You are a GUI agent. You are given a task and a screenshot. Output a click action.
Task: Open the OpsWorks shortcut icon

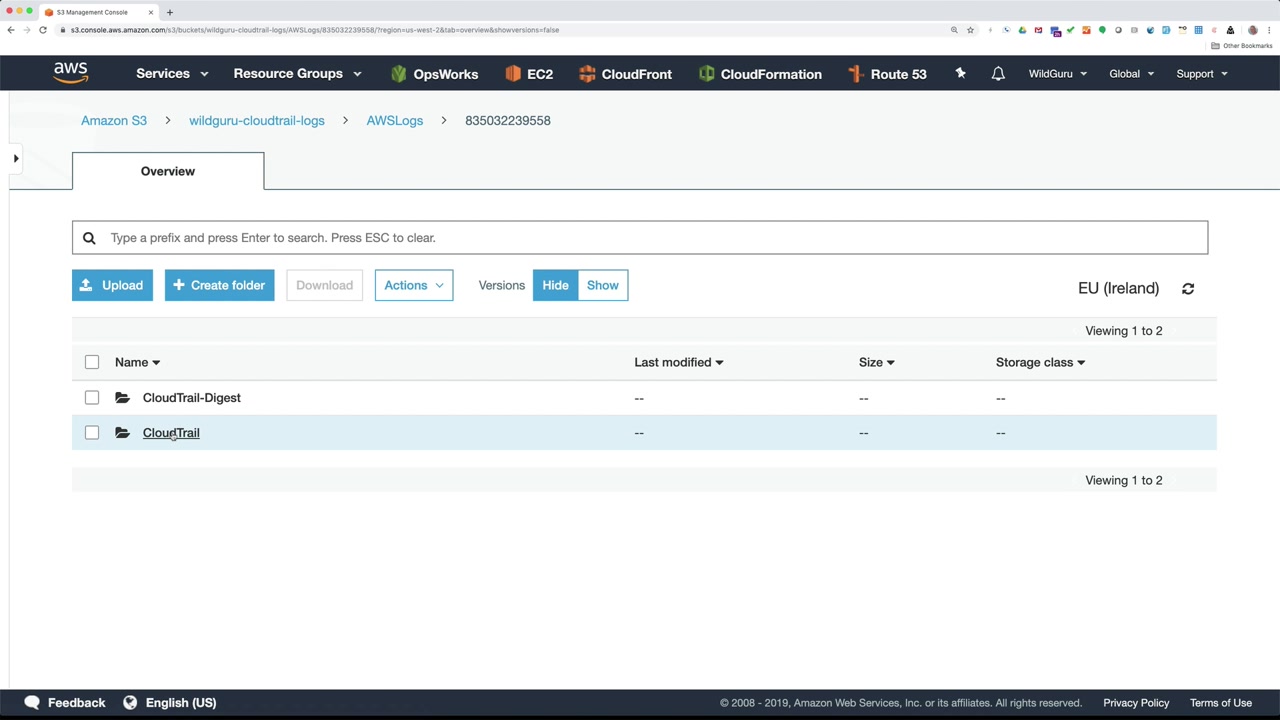[399, 74]
